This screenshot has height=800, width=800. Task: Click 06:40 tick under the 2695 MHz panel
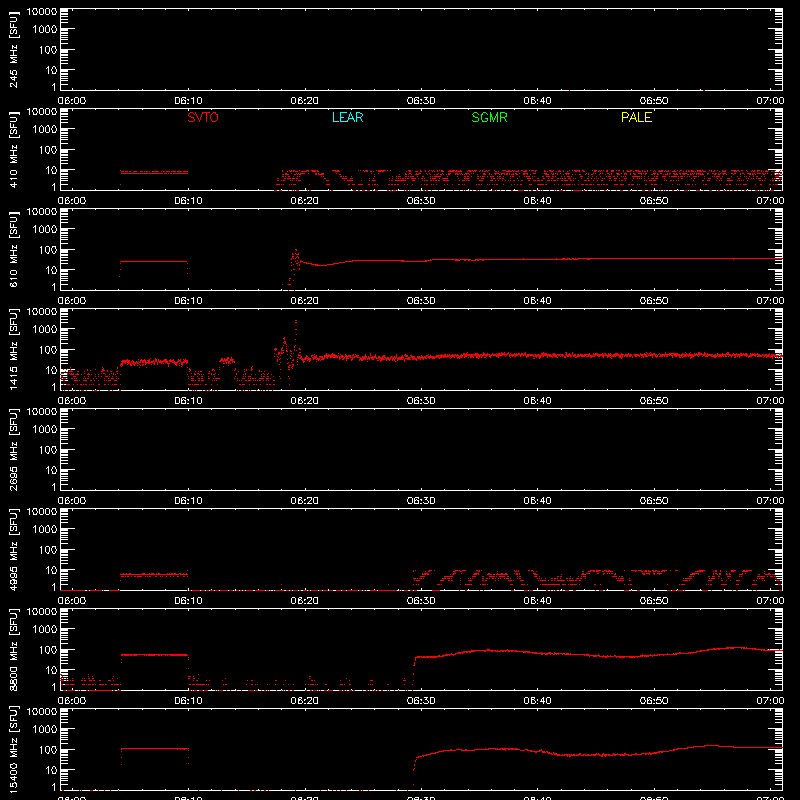coord(537,501)
